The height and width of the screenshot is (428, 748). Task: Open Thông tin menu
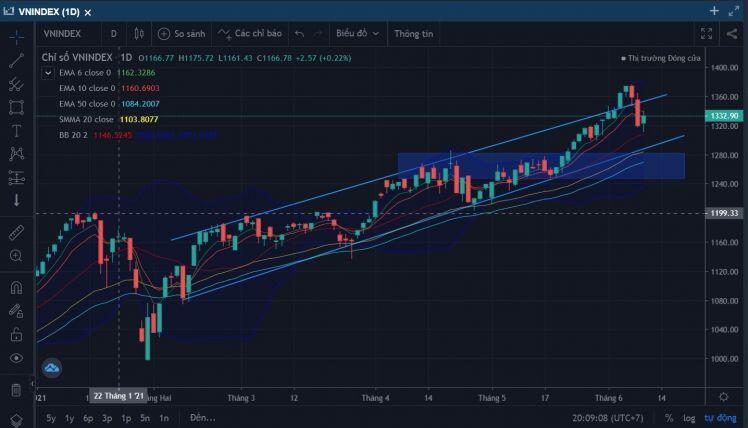pyautogui.click(x=414, y=33)
